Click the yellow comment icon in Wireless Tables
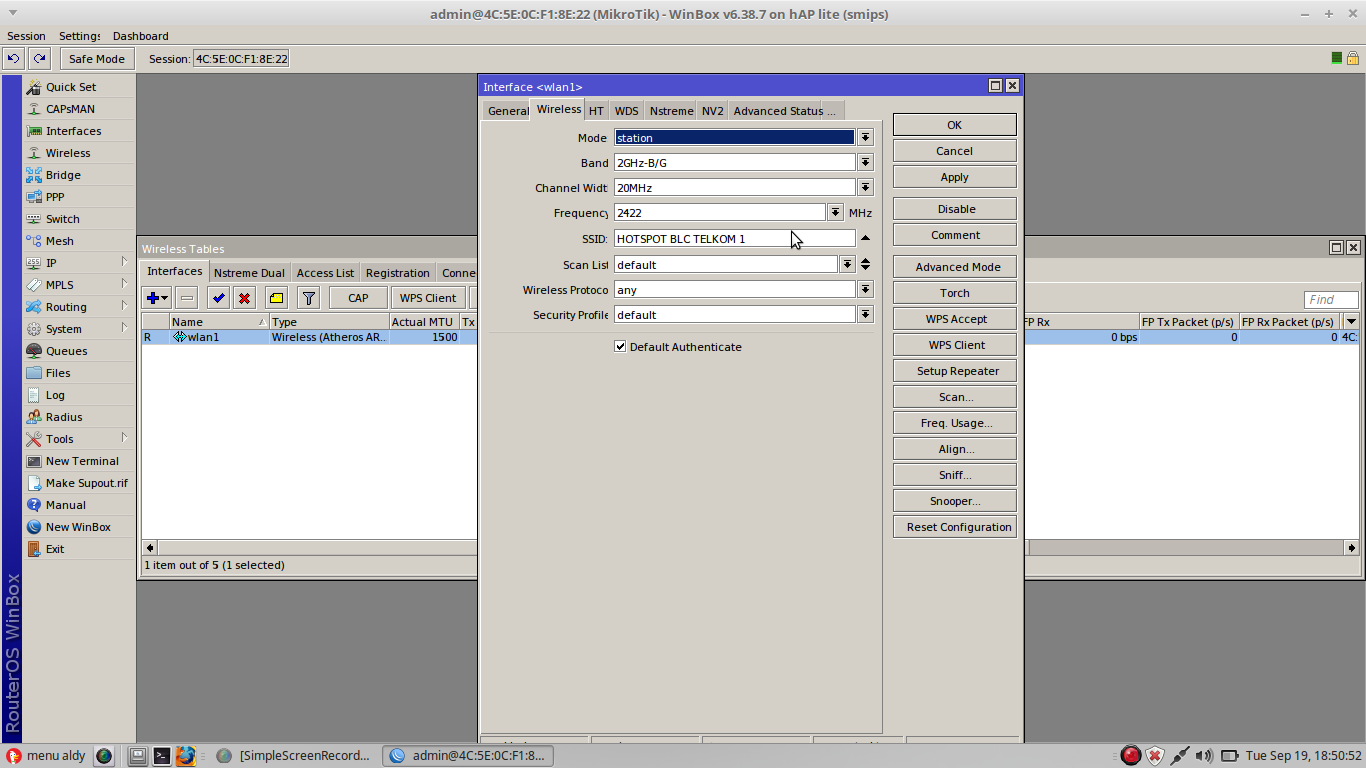This screenshot has width=1366, height=768. (277, 298)
